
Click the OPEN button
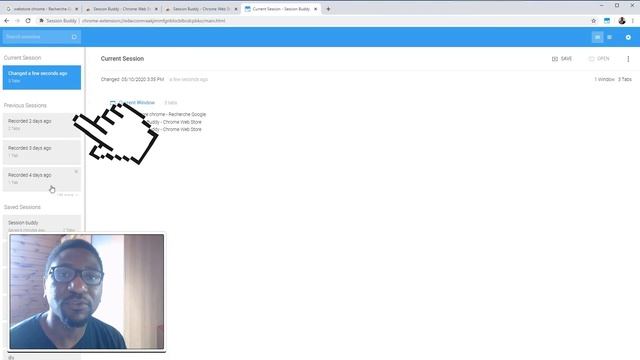[x=599, y=59]
